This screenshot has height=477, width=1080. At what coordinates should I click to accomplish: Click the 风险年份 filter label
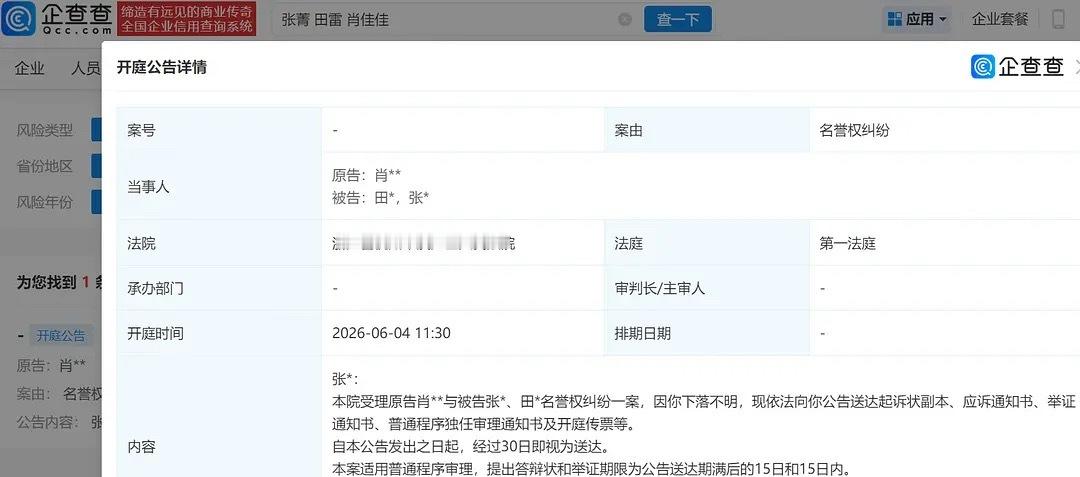coord(45,202)
